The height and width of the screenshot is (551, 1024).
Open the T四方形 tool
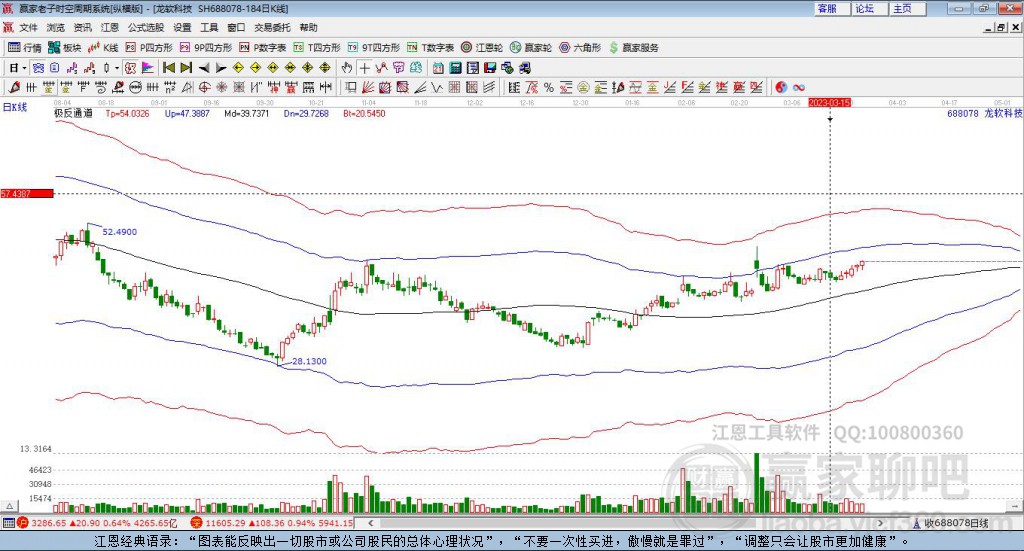317,48
